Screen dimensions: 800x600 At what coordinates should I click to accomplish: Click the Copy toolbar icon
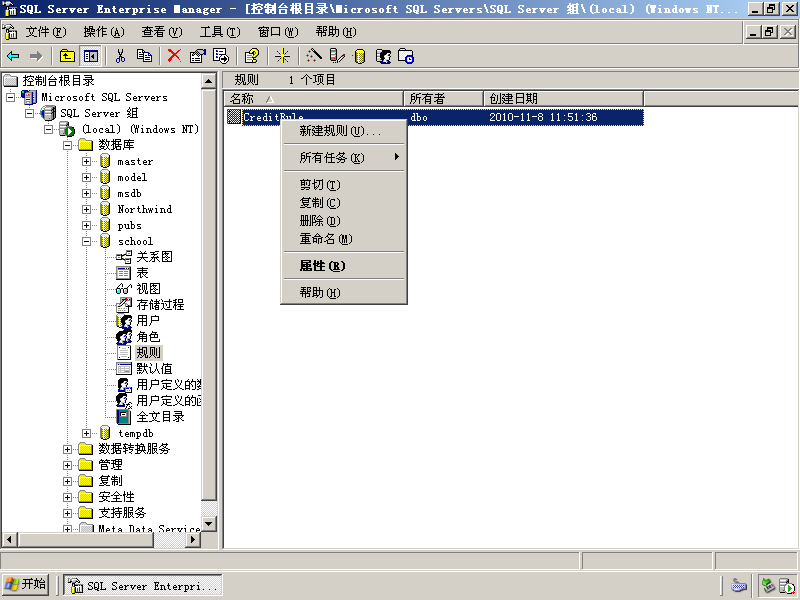(144, 56)
